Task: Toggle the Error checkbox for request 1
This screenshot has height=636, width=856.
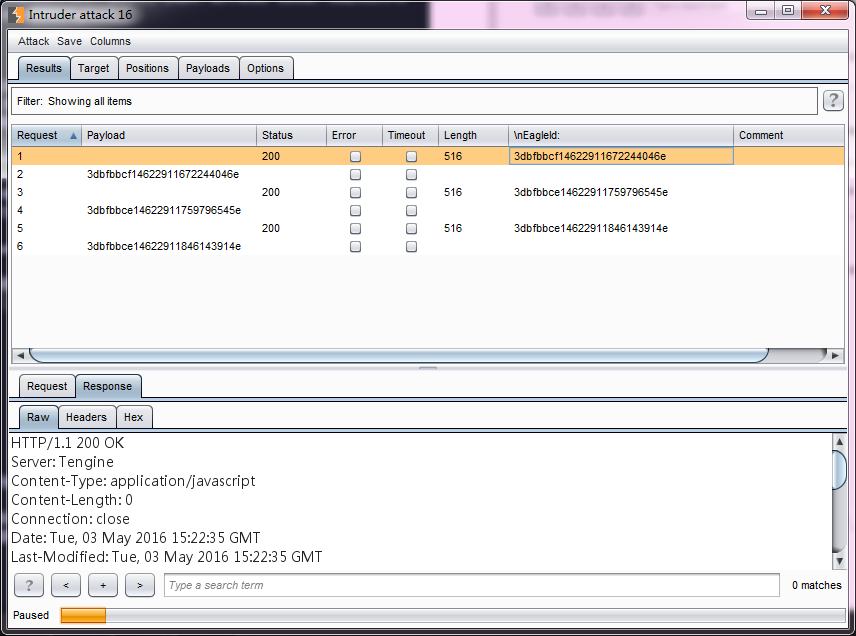Action: coord(355,157)
